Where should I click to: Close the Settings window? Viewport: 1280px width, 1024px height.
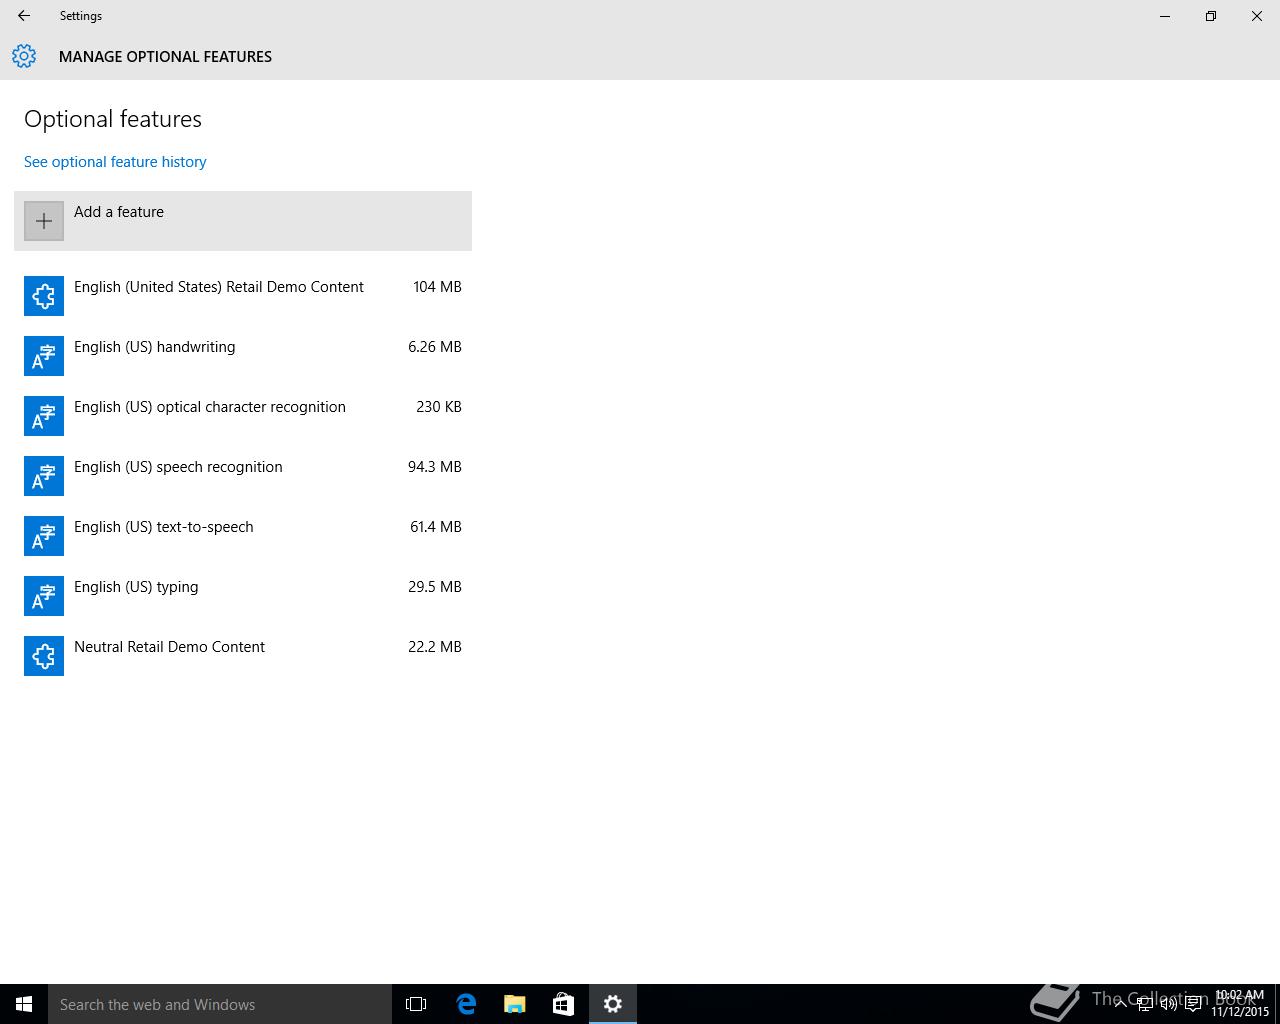tap(1257, 16)
